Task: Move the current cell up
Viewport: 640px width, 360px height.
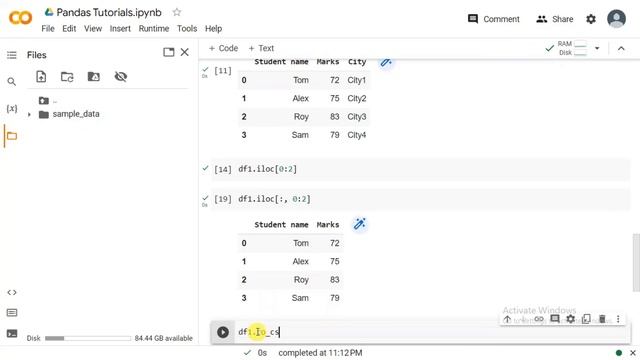Action: (x=507, y=319)
